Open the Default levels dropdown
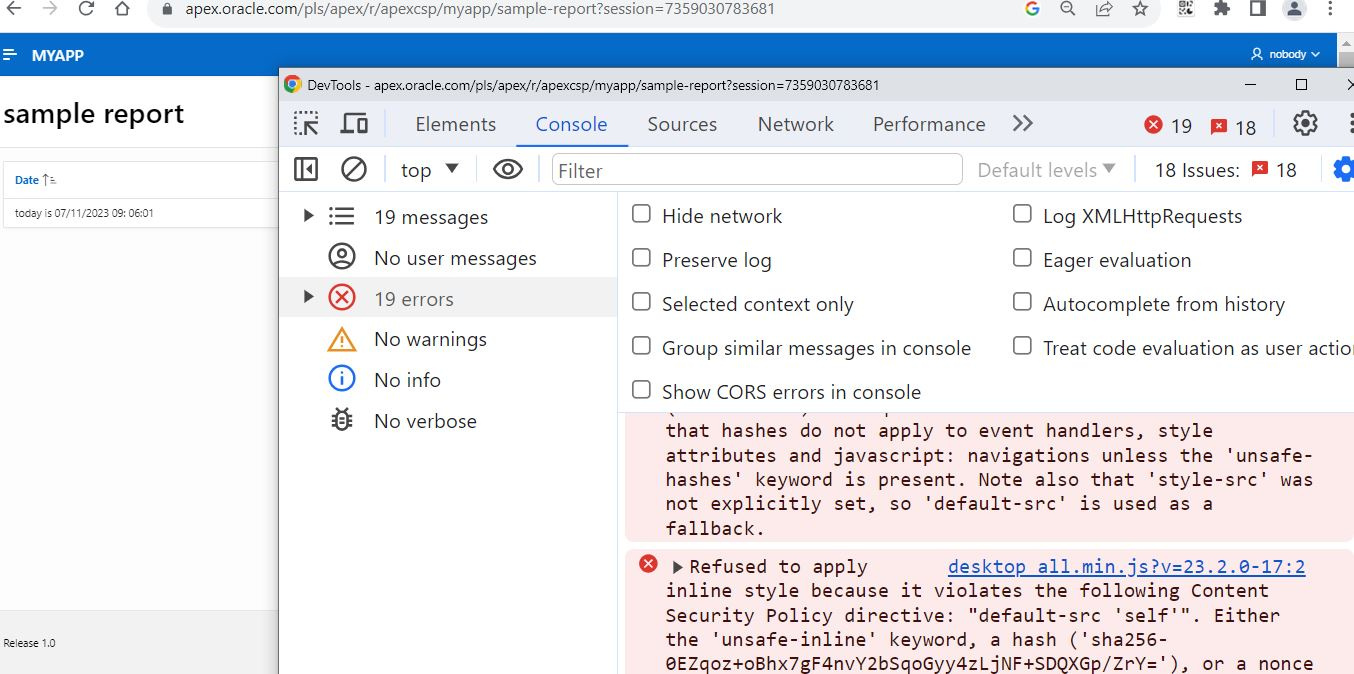This screenshot has width=1354, height=674. [1046, 170]
